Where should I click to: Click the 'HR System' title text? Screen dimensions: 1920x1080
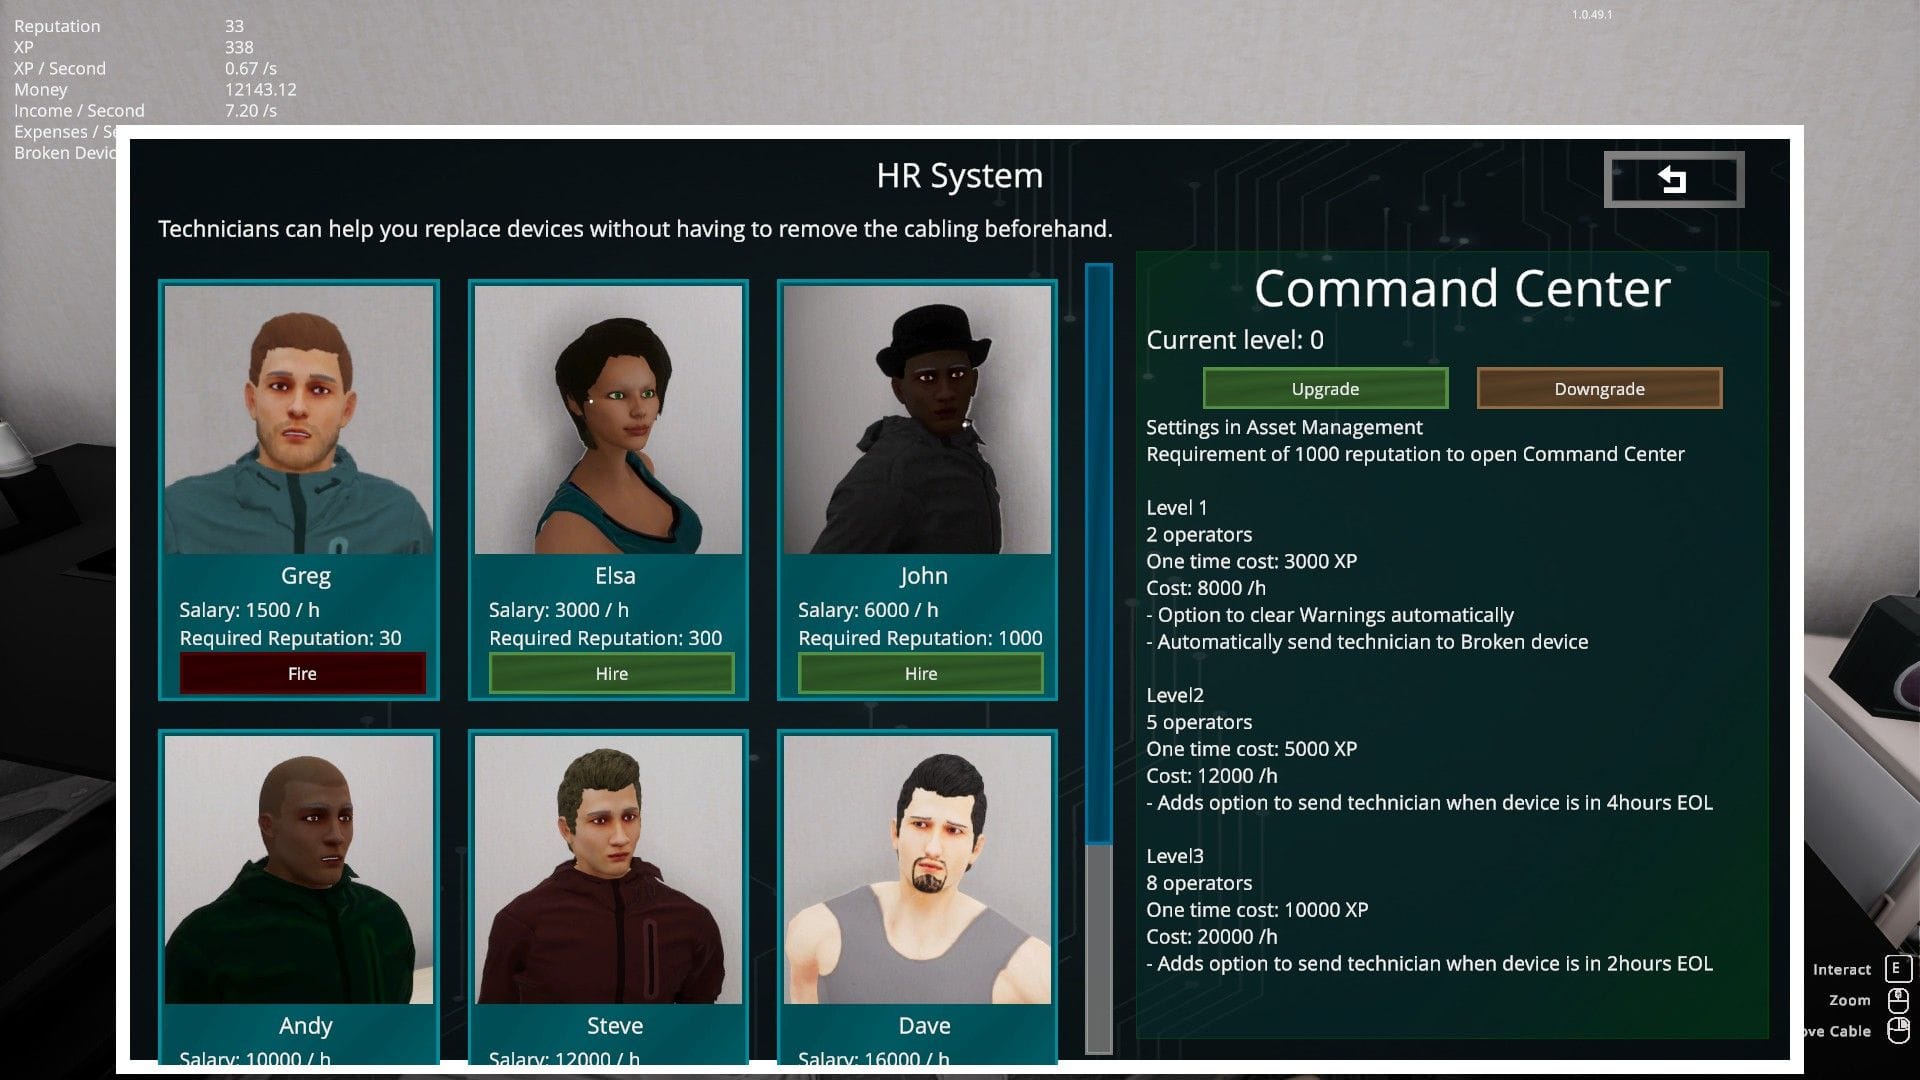click(959, 175)
